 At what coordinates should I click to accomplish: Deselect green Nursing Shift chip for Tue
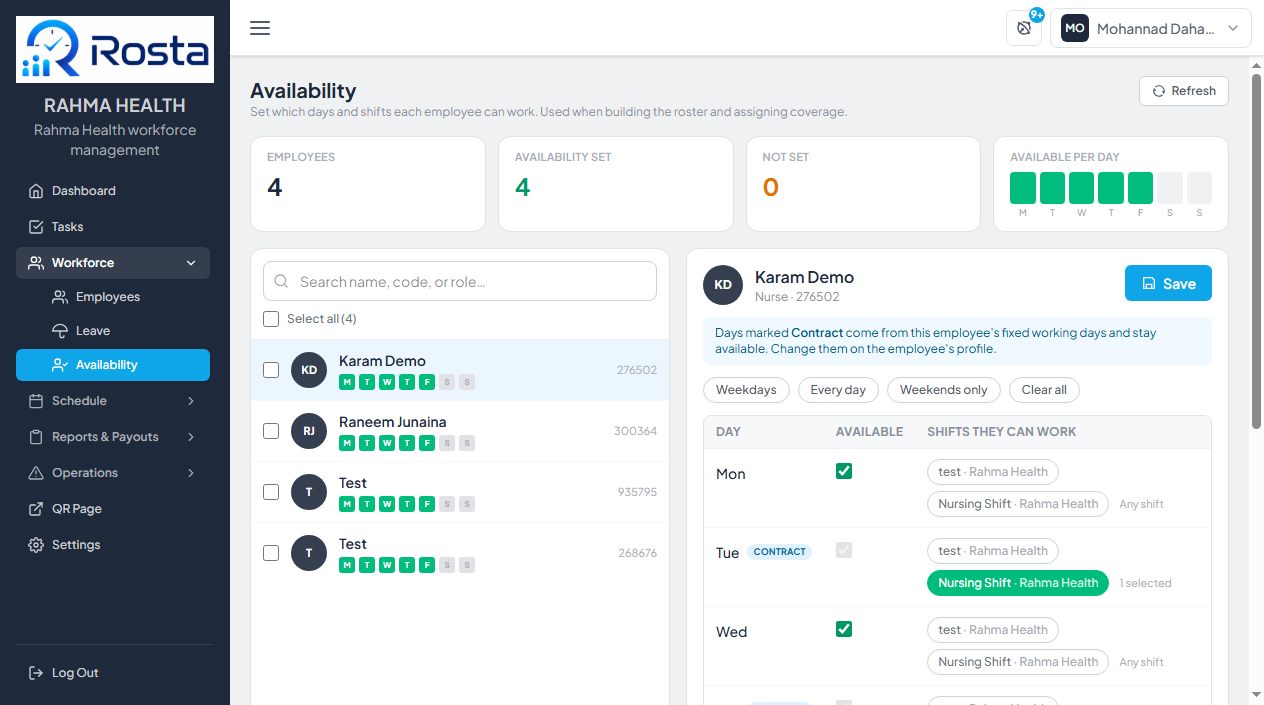point(1018,583)
